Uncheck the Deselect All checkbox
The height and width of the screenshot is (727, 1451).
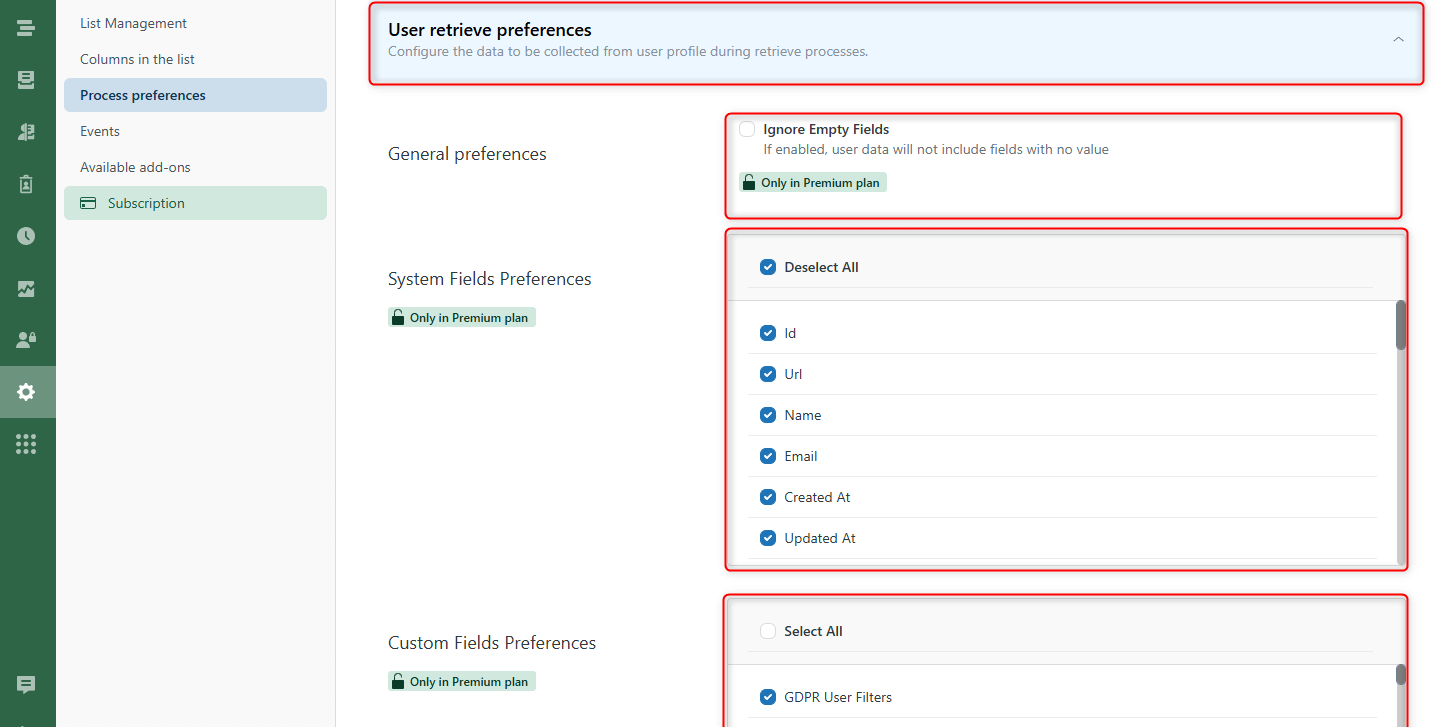click(768, 267)
